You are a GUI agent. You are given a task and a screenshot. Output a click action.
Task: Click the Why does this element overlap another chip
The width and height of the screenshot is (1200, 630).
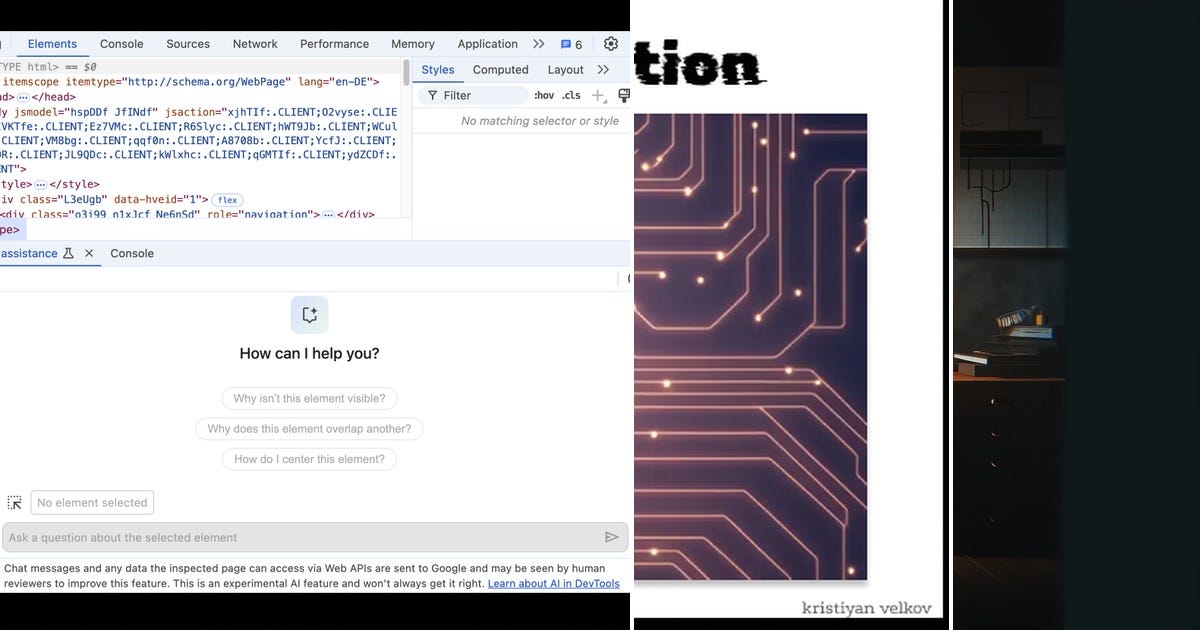click(309, 429)
